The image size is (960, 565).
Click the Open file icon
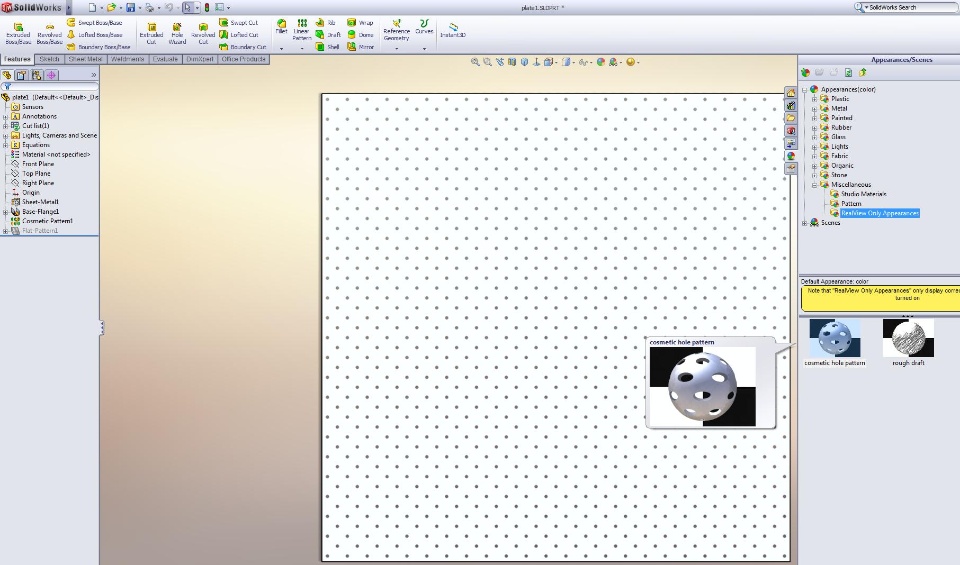click(111, 7)
